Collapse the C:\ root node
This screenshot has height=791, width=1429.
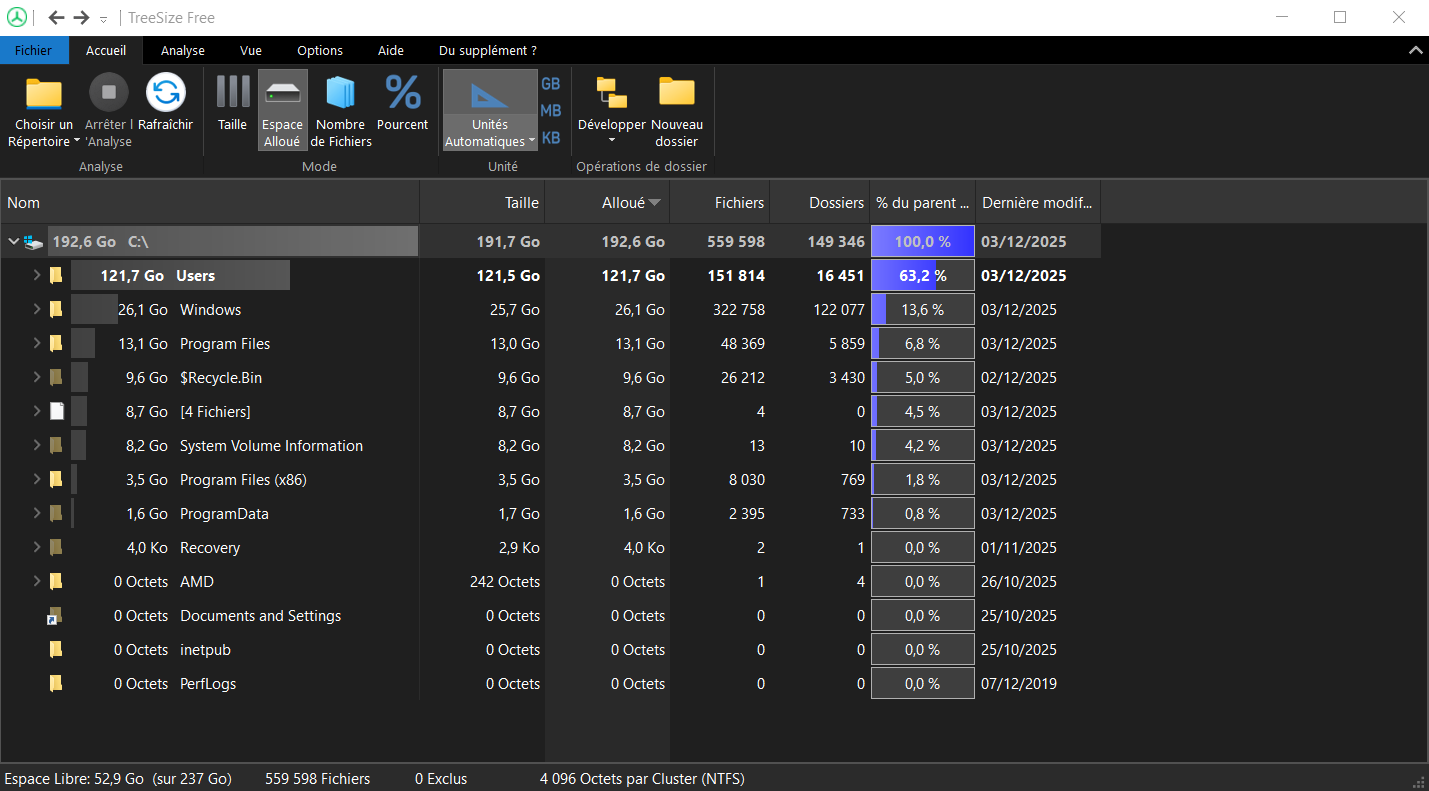point(14,242)
